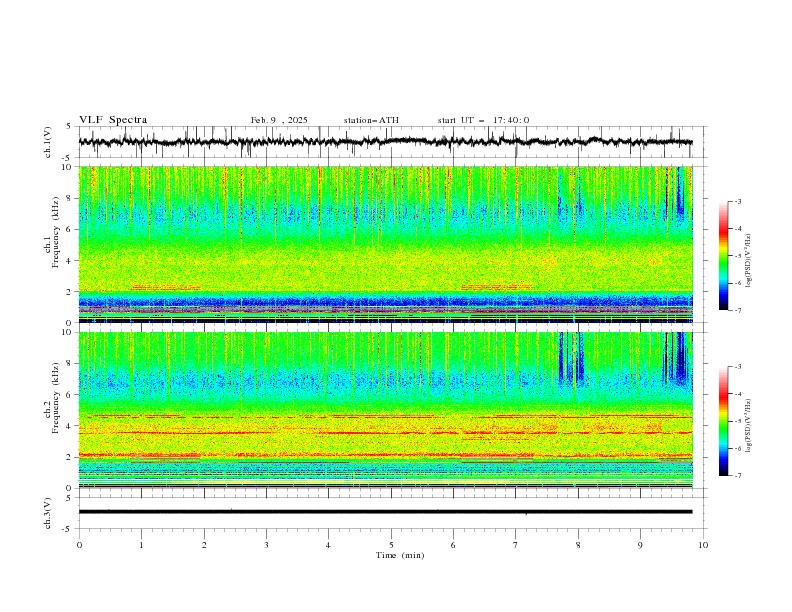
Task: Click the "station=ATH" header label
Action: [x=371, y=120]
